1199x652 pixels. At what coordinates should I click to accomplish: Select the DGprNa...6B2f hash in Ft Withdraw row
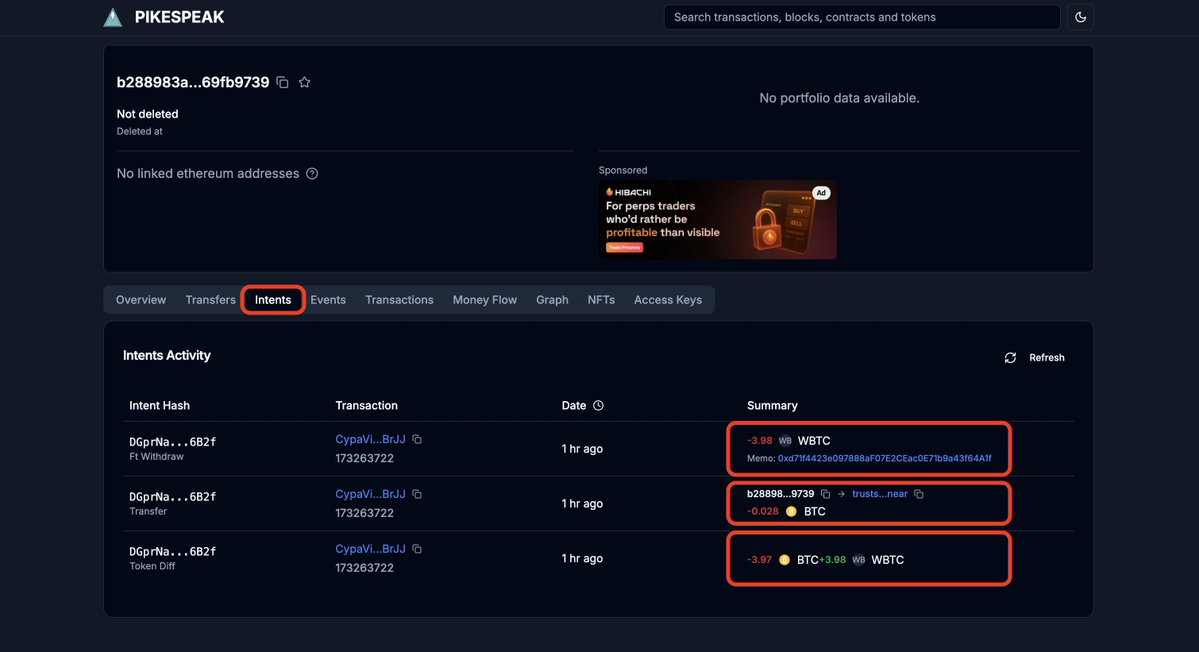point(172,442)
